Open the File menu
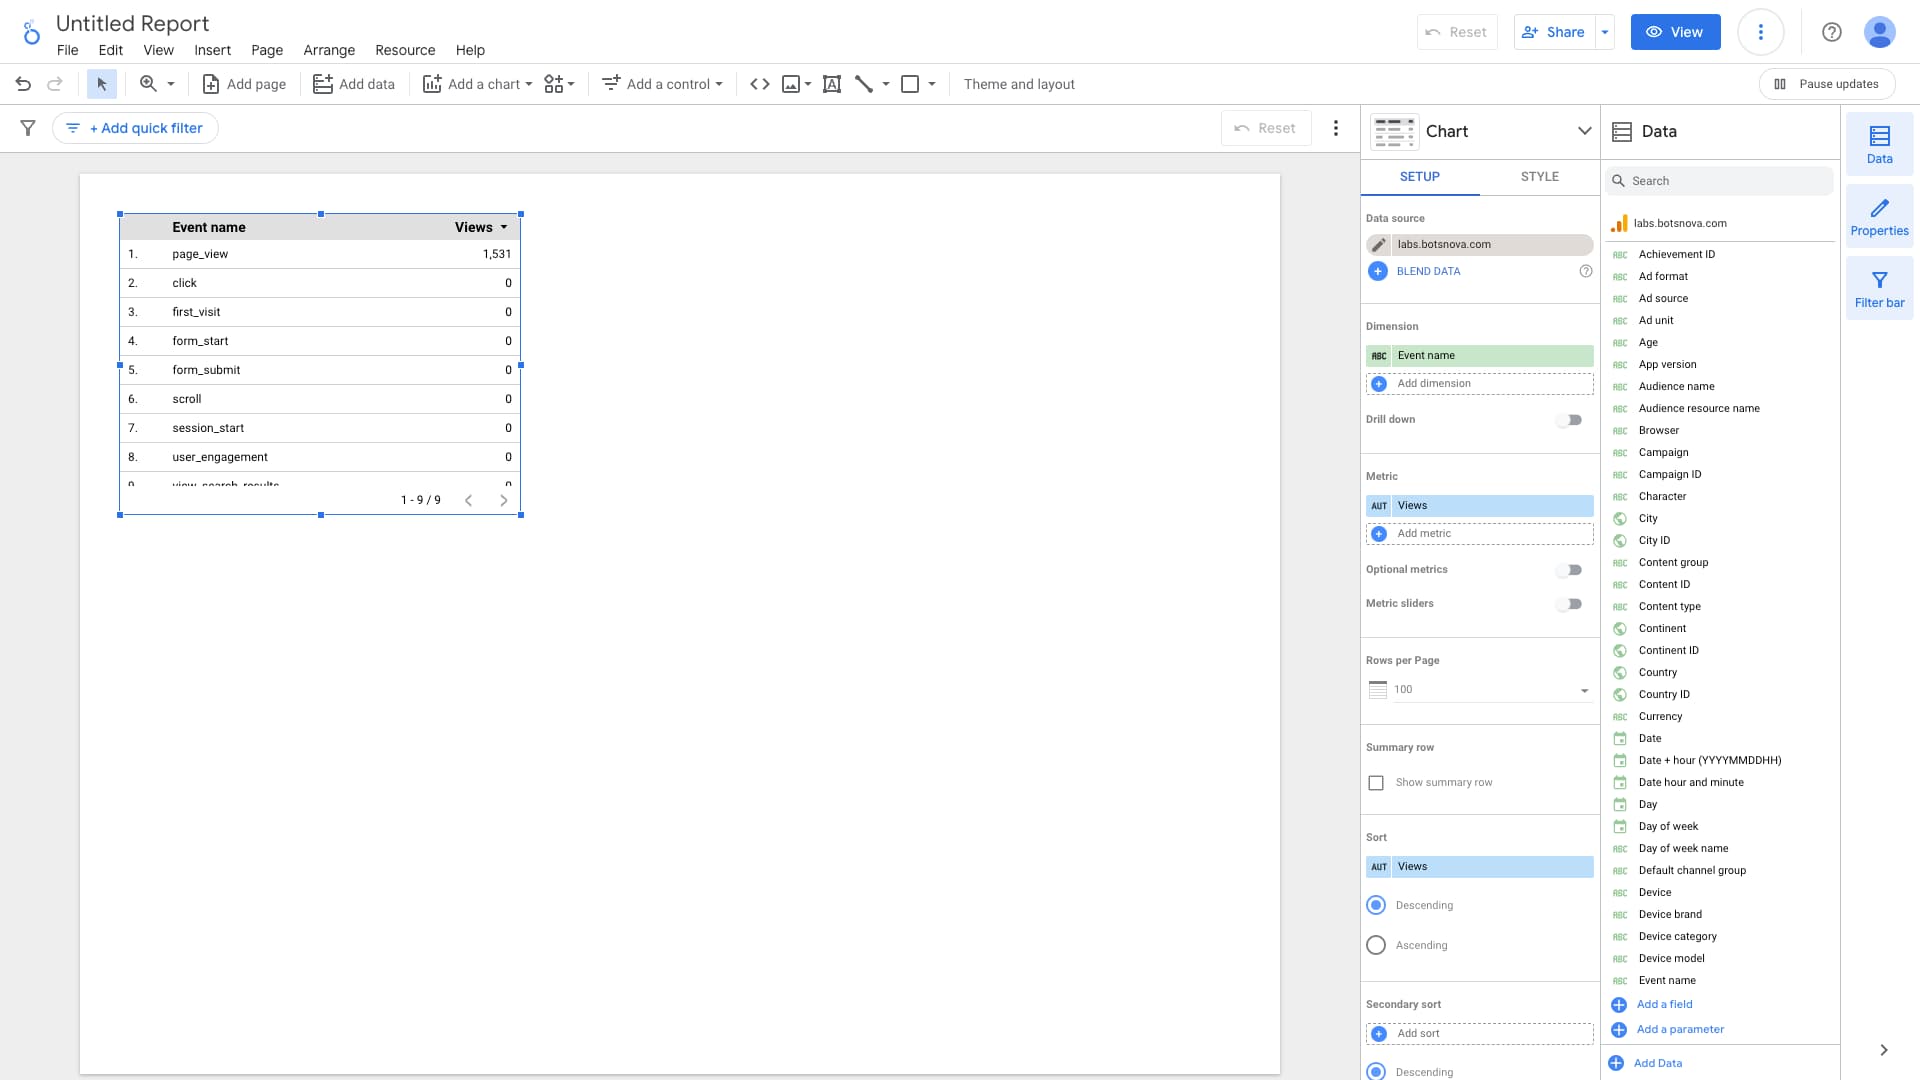This screenshot has height=1080, width=1920. coord(68,50)
